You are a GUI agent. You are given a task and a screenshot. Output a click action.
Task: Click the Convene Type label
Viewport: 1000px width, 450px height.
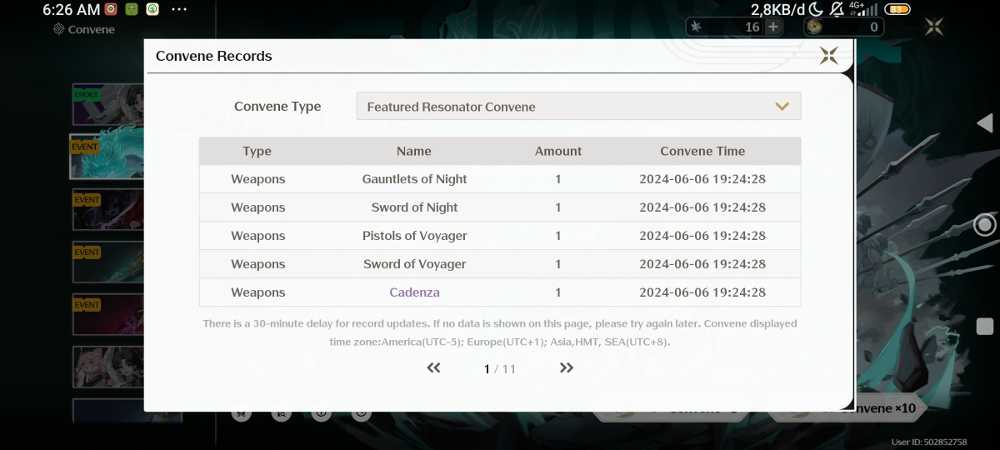click(277, 106)
